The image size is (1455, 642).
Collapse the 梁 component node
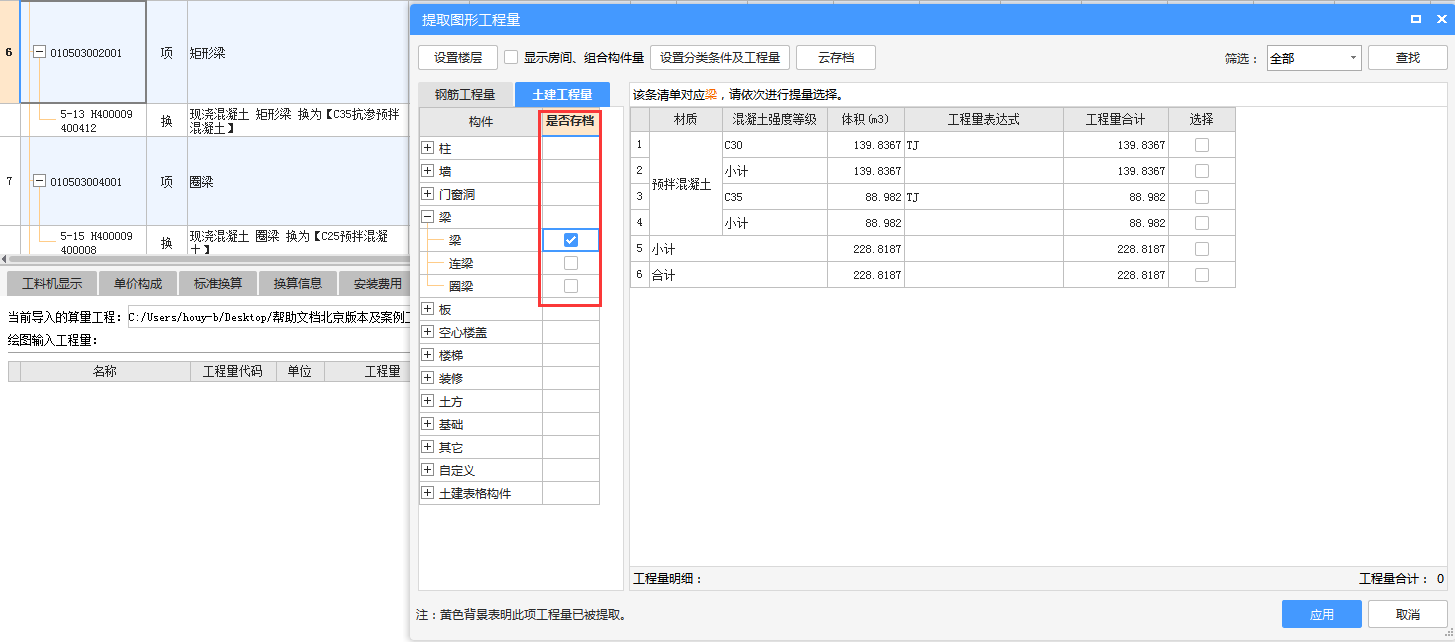[427, 217]
